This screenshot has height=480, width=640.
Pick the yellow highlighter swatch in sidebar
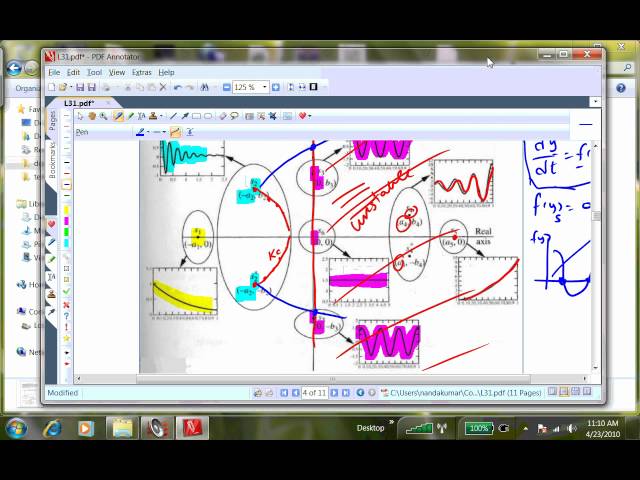66,210
